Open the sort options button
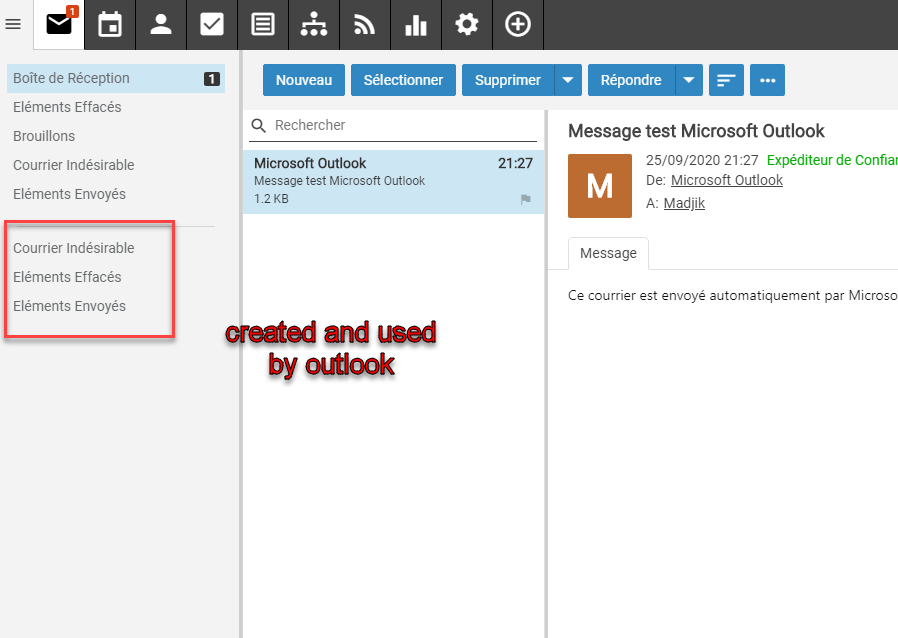This screenshot has width=898, height=638. pos(727,80)
